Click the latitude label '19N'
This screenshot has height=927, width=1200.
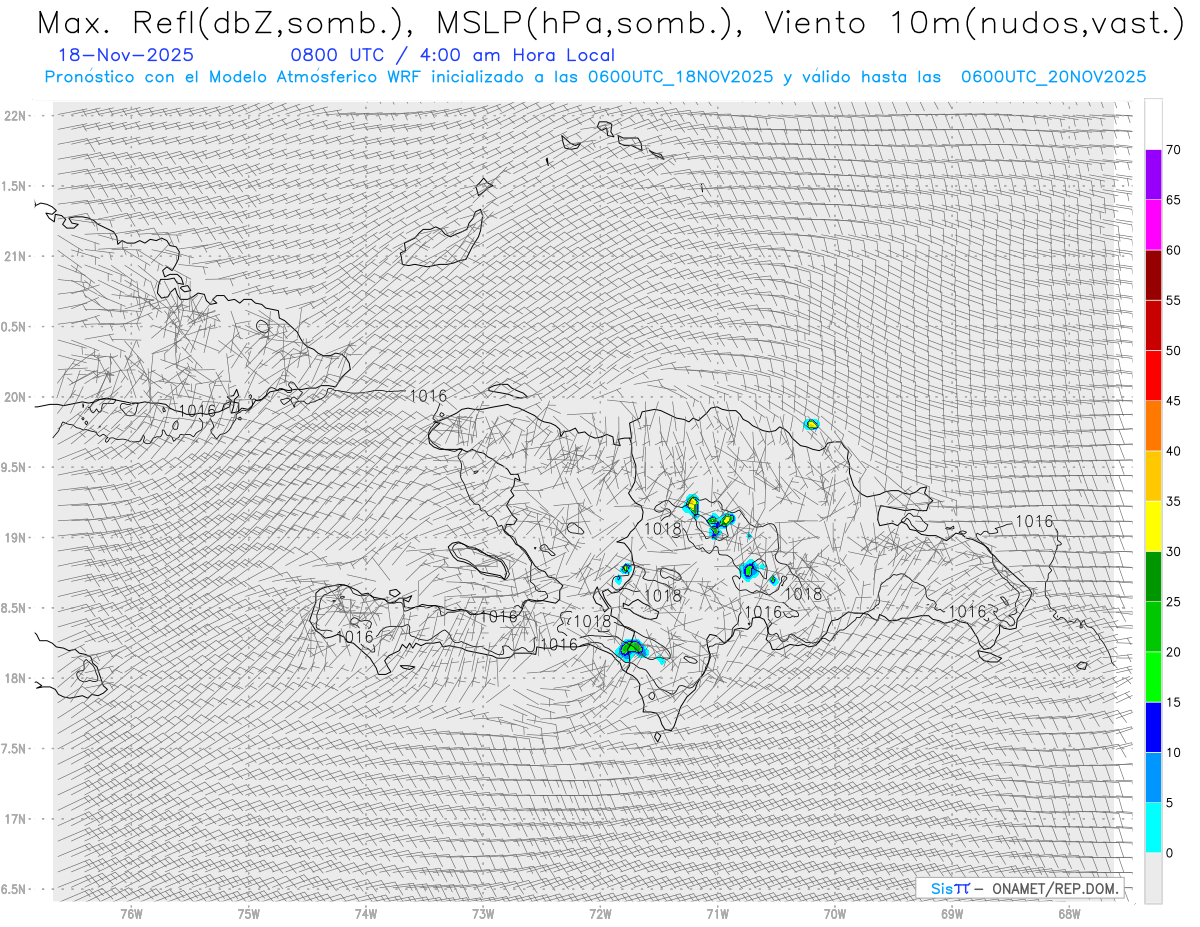coord(16,538)
